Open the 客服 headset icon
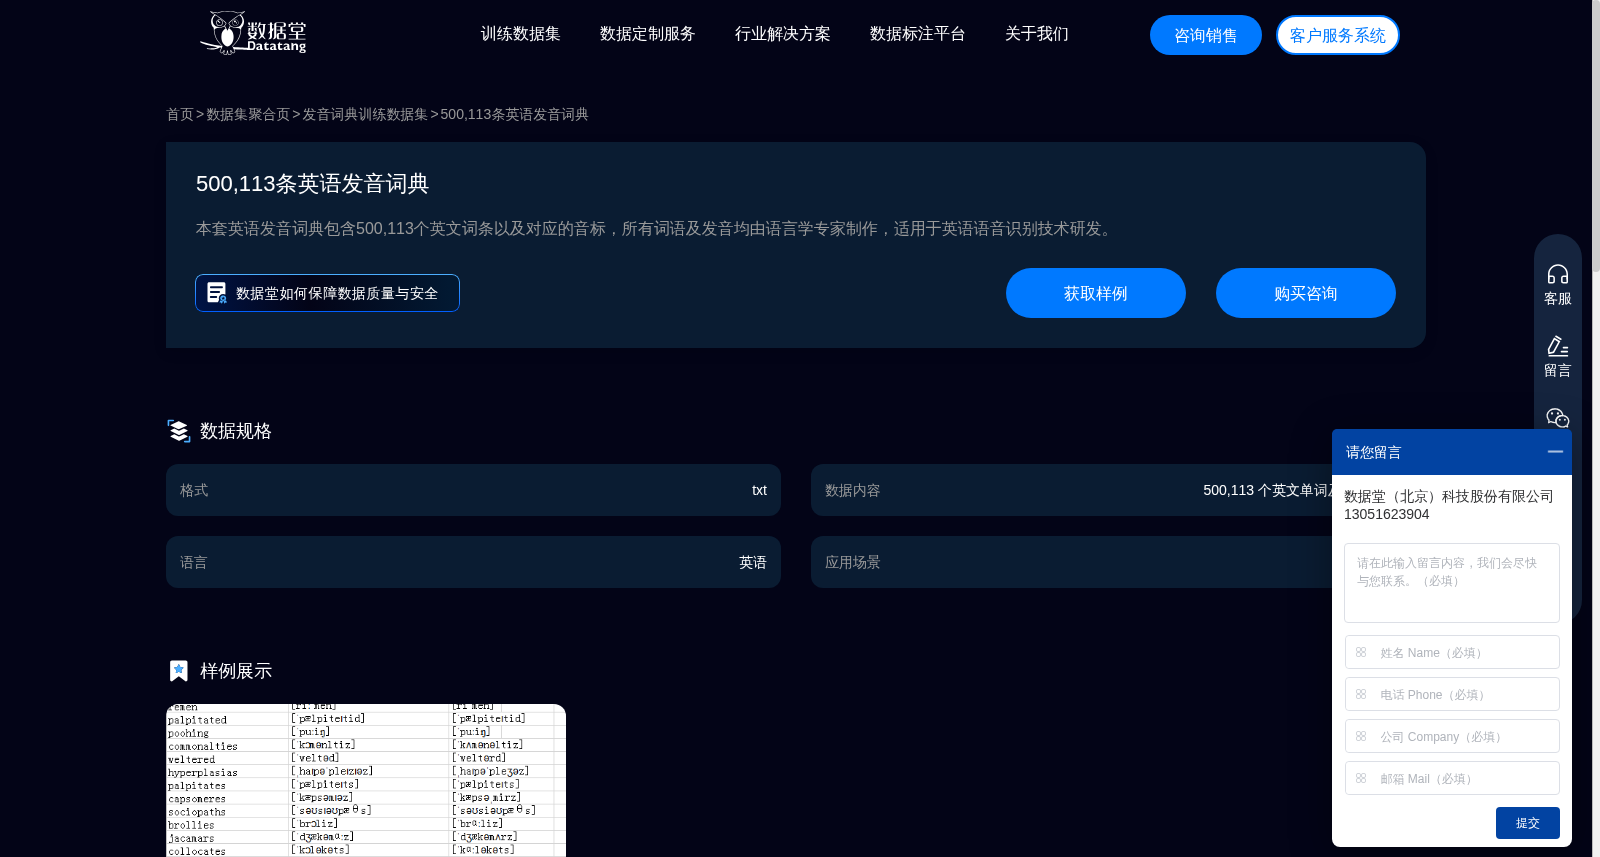This screenshot has width=1600, height=857. coord(1558,275)
